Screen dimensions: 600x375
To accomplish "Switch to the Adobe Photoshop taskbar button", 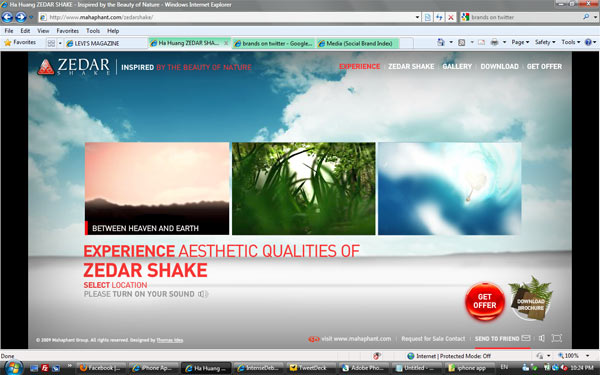I will (364, 368).
